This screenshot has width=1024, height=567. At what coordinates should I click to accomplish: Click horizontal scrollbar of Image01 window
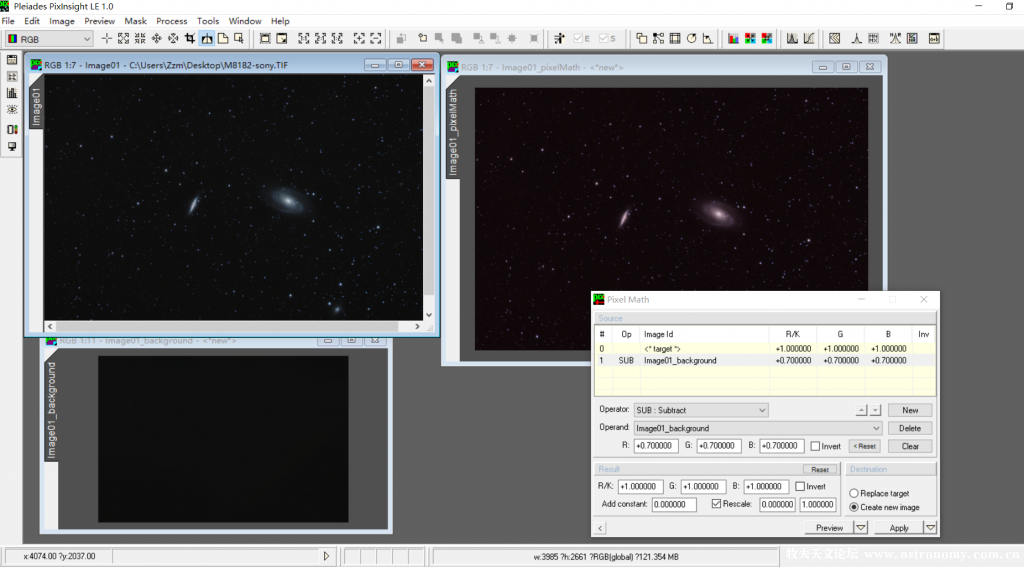[x=234, y=326]
